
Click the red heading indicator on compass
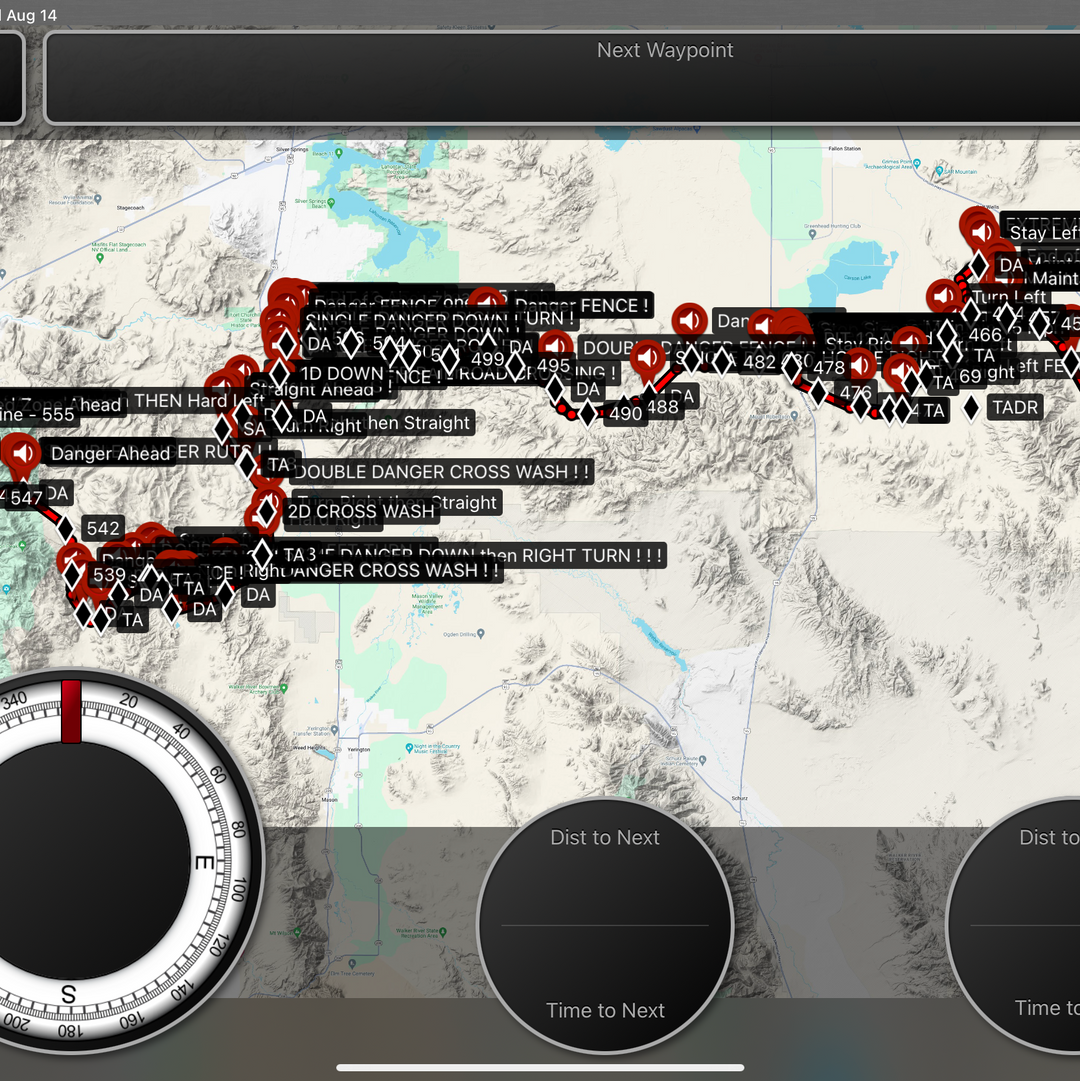click(x=71, y=711)
